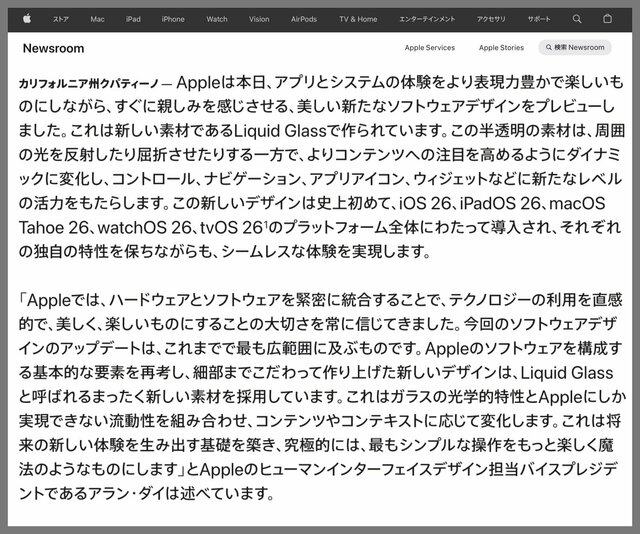The image size is (640, 534).
Task: Open the Apple Services link
Action: coord(430,47)
